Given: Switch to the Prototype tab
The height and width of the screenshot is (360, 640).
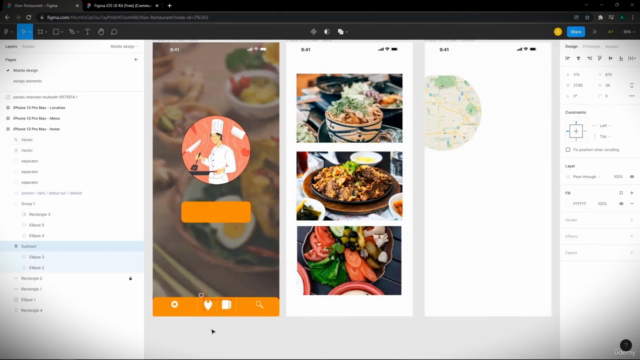Looking at the screenshot, I should pyautogui.click(x=591, y=47).
